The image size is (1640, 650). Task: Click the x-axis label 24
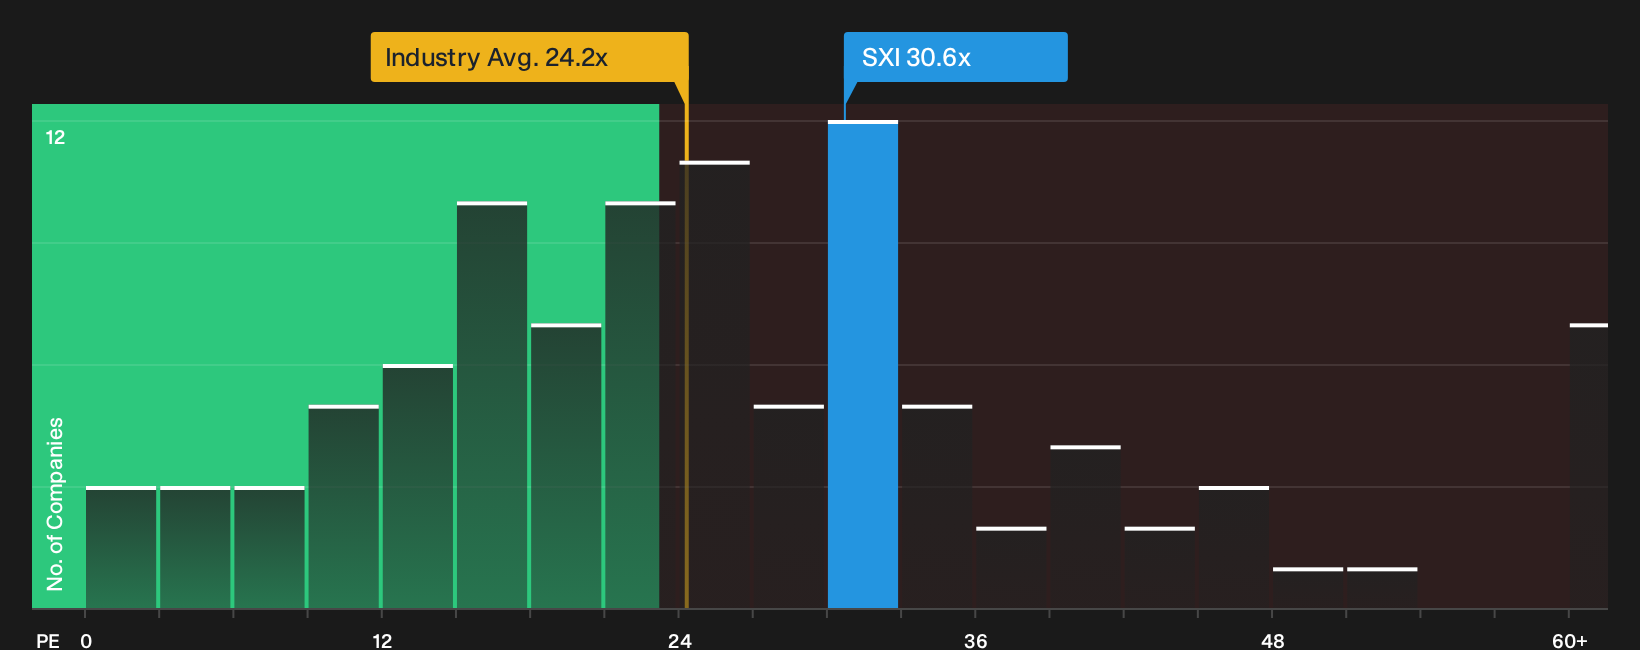click(x=680, y=640)
